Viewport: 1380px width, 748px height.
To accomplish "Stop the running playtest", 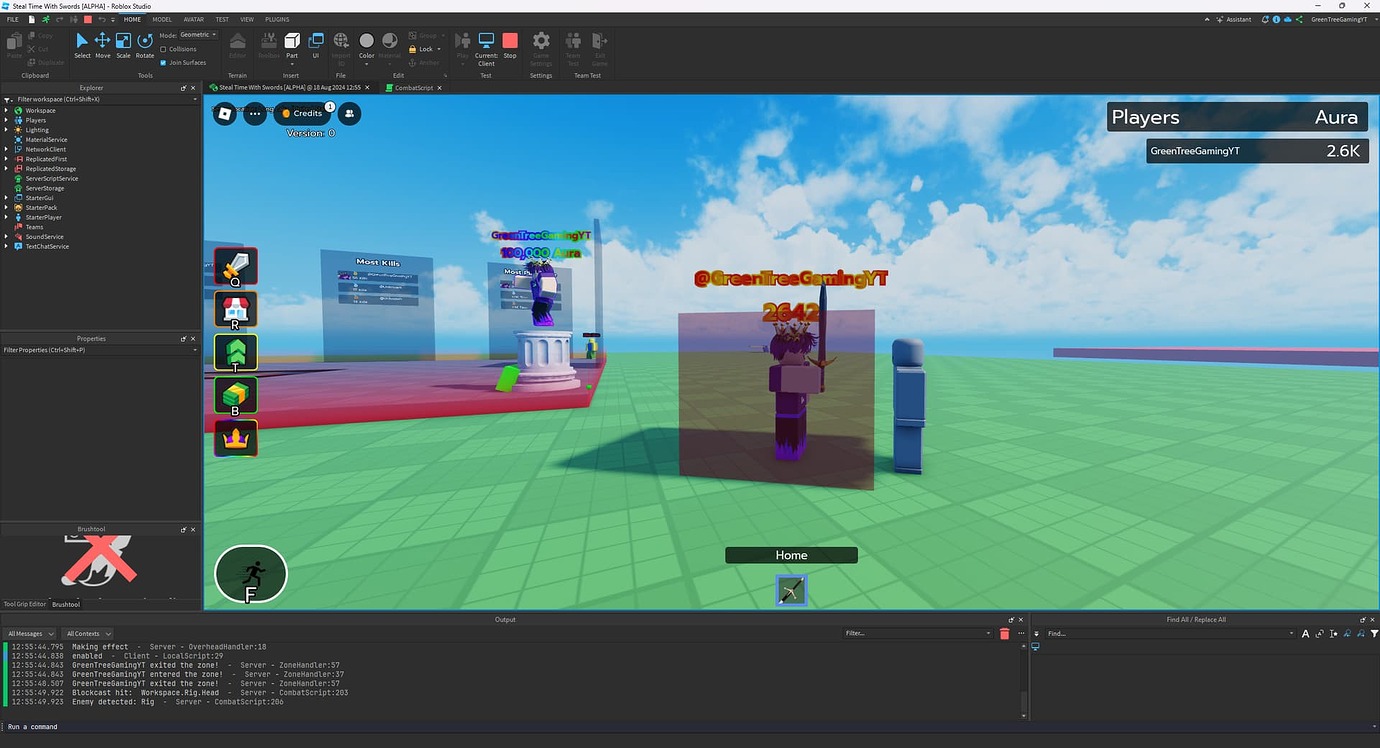I will click(x=510, y=42).
